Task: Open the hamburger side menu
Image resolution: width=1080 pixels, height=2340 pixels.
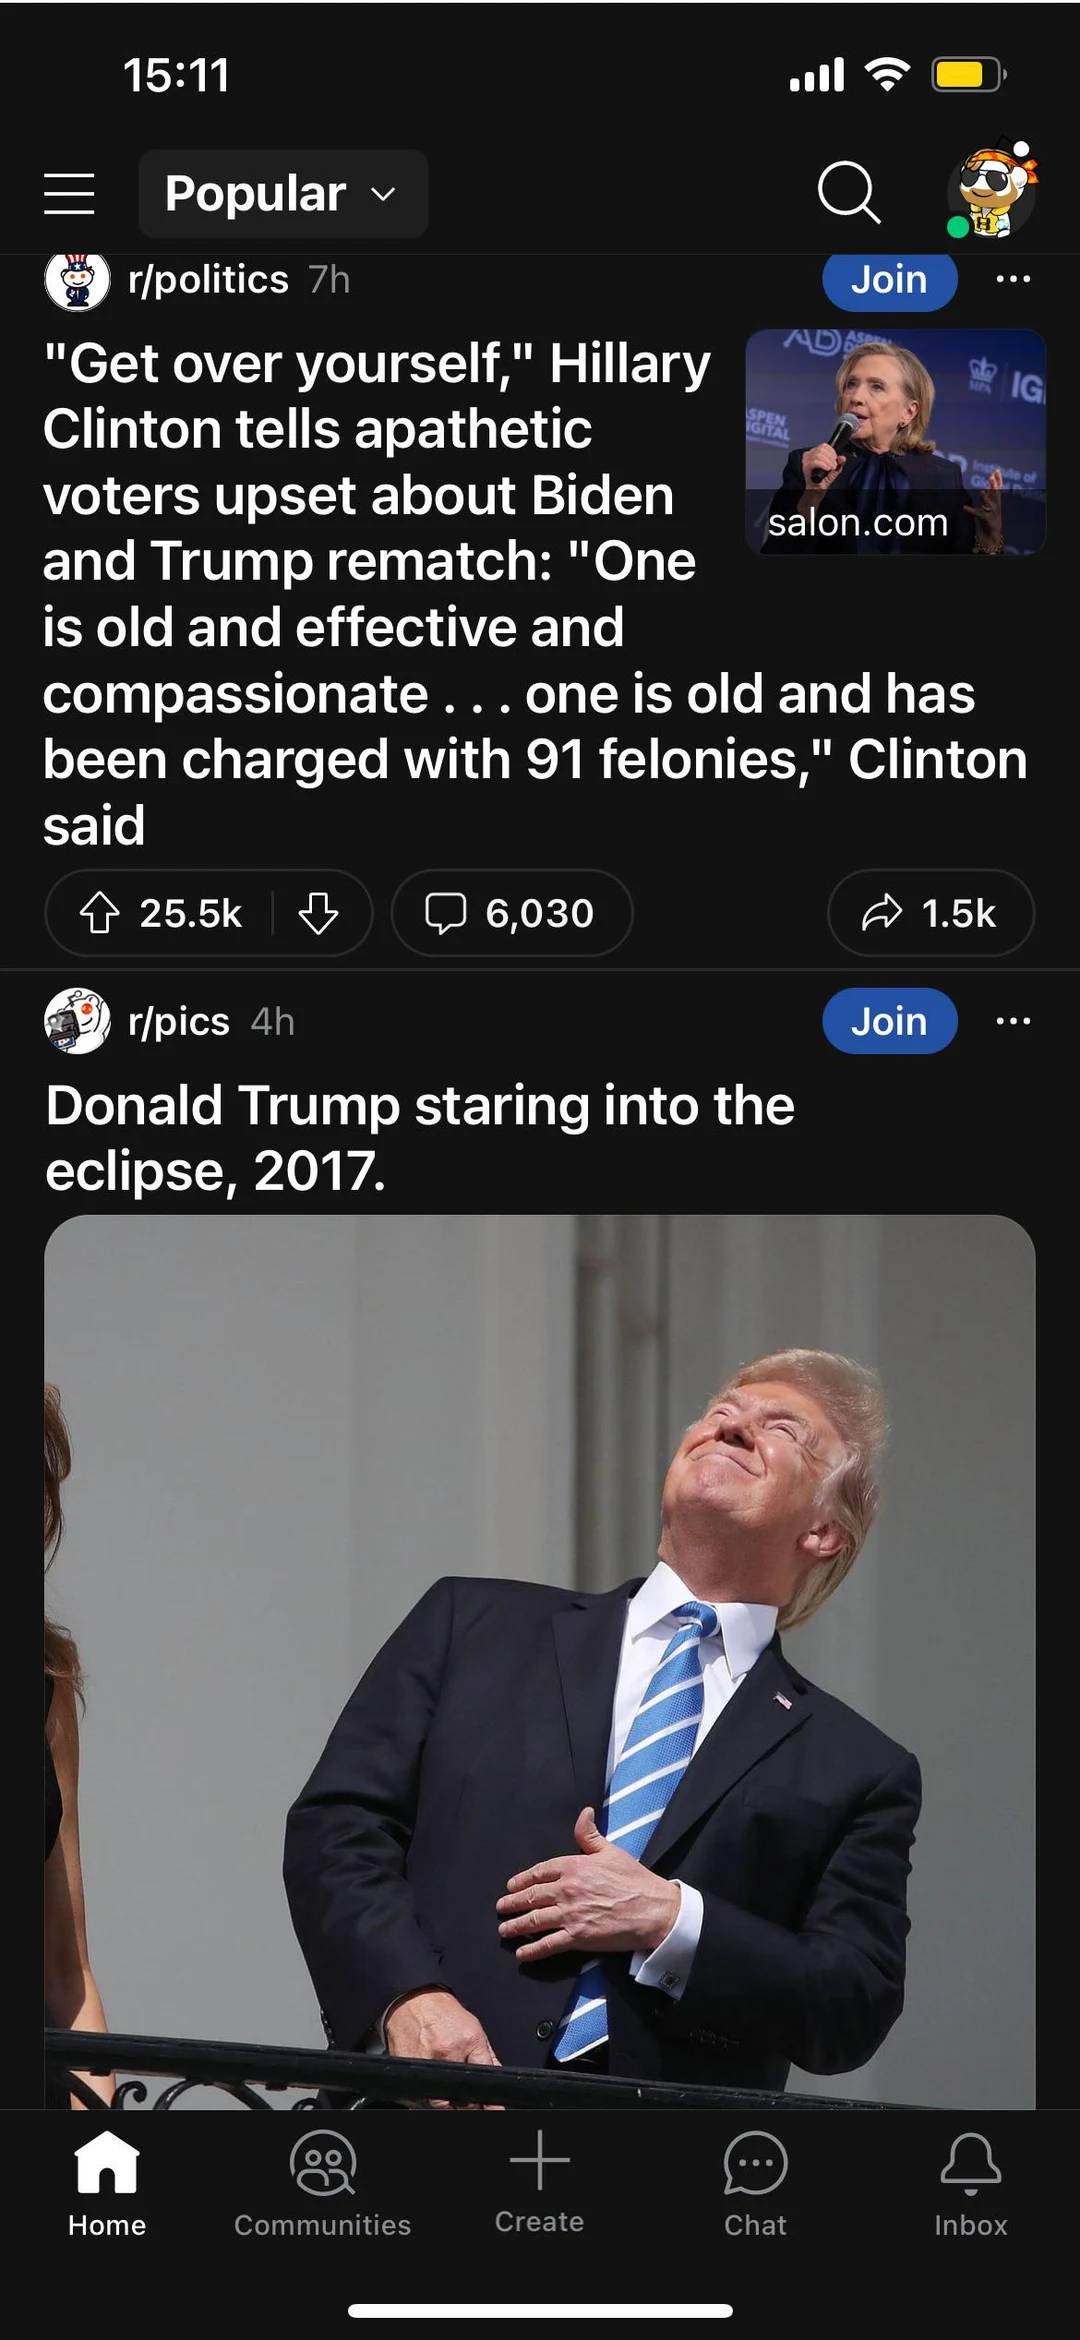Action: tap(69, 193)
